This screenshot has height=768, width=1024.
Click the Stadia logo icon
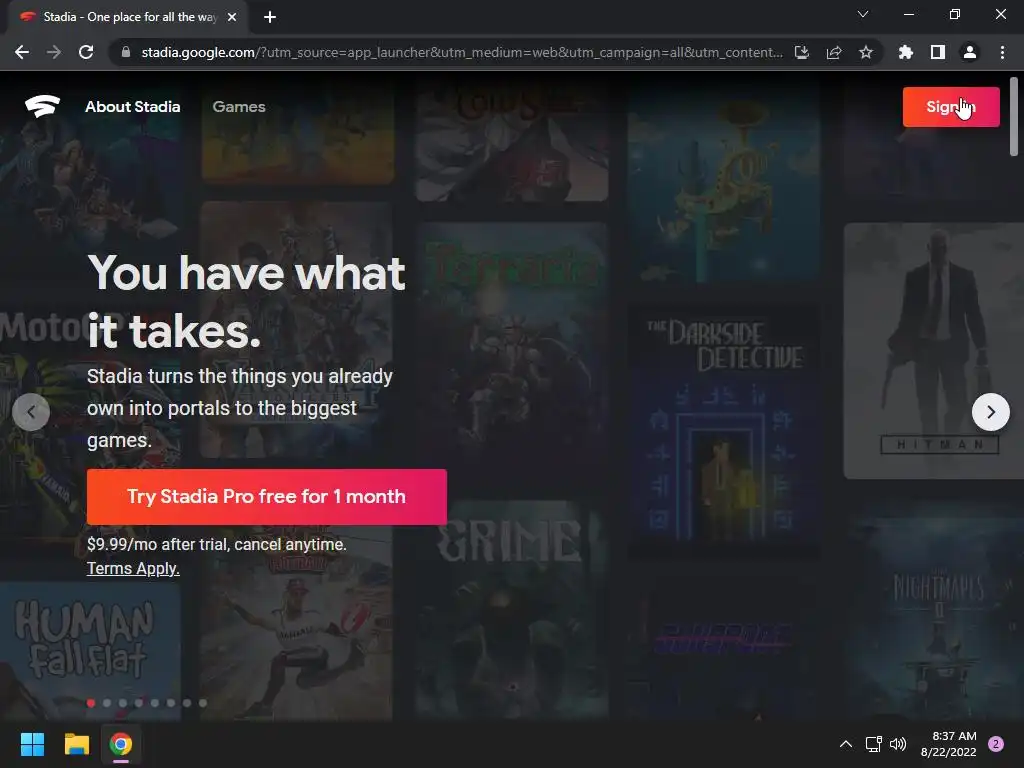coord(42,106)
